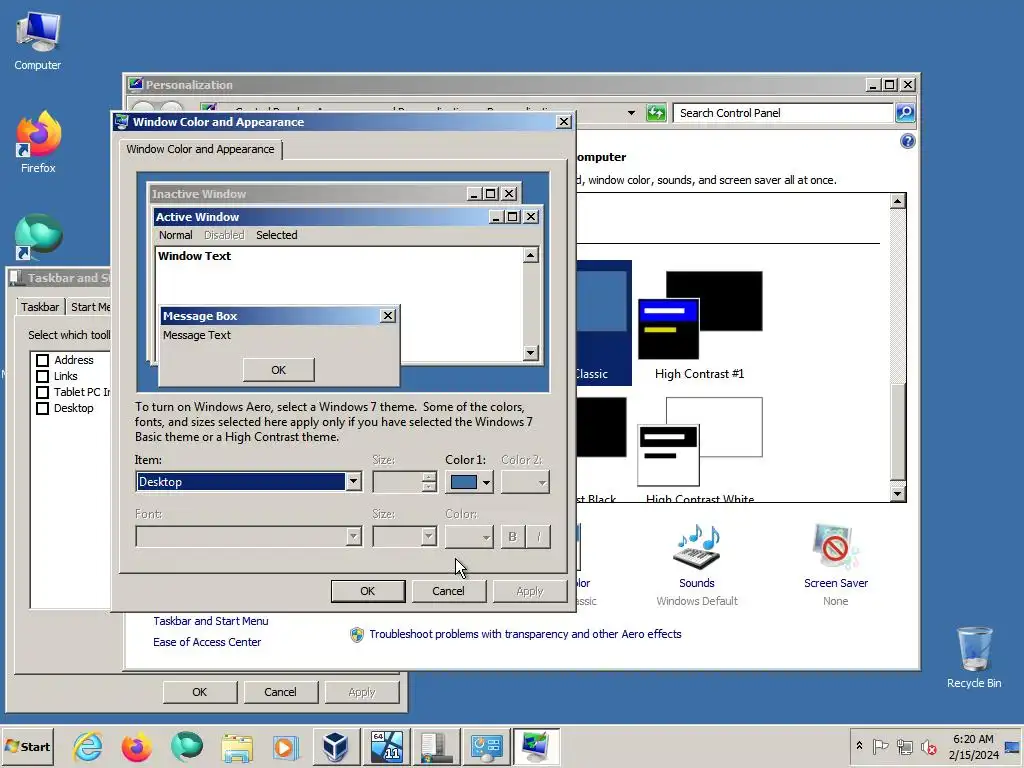Click the green refresh icon in address bar
This screenshot has height=768, width=1024.
[656, 113]
